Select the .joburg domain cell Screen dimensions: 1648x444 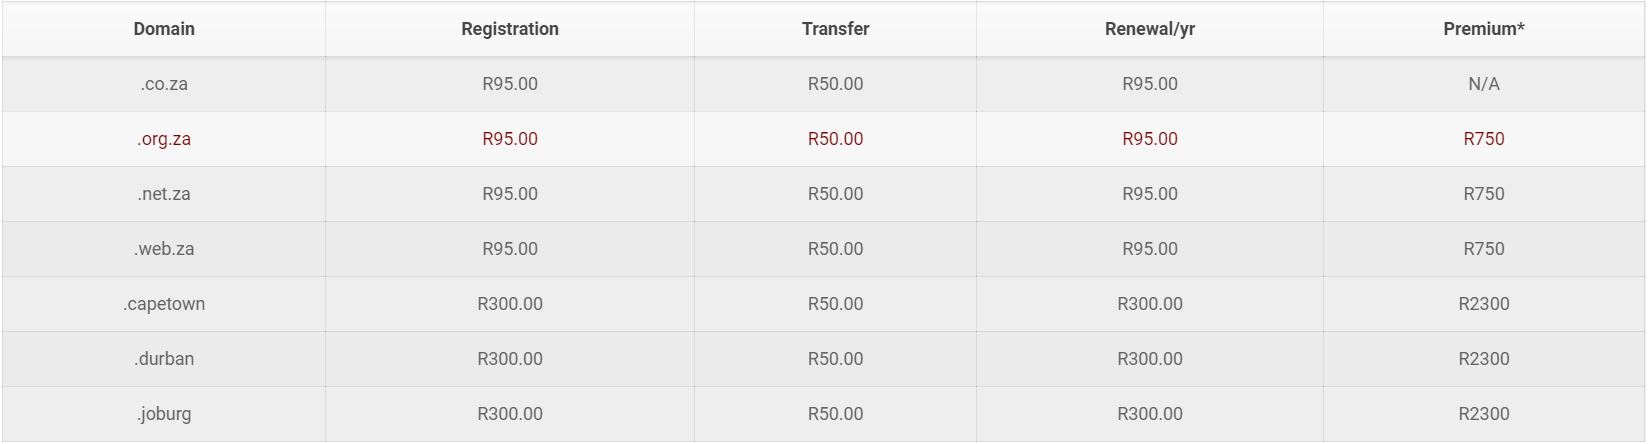click(164, 414)
